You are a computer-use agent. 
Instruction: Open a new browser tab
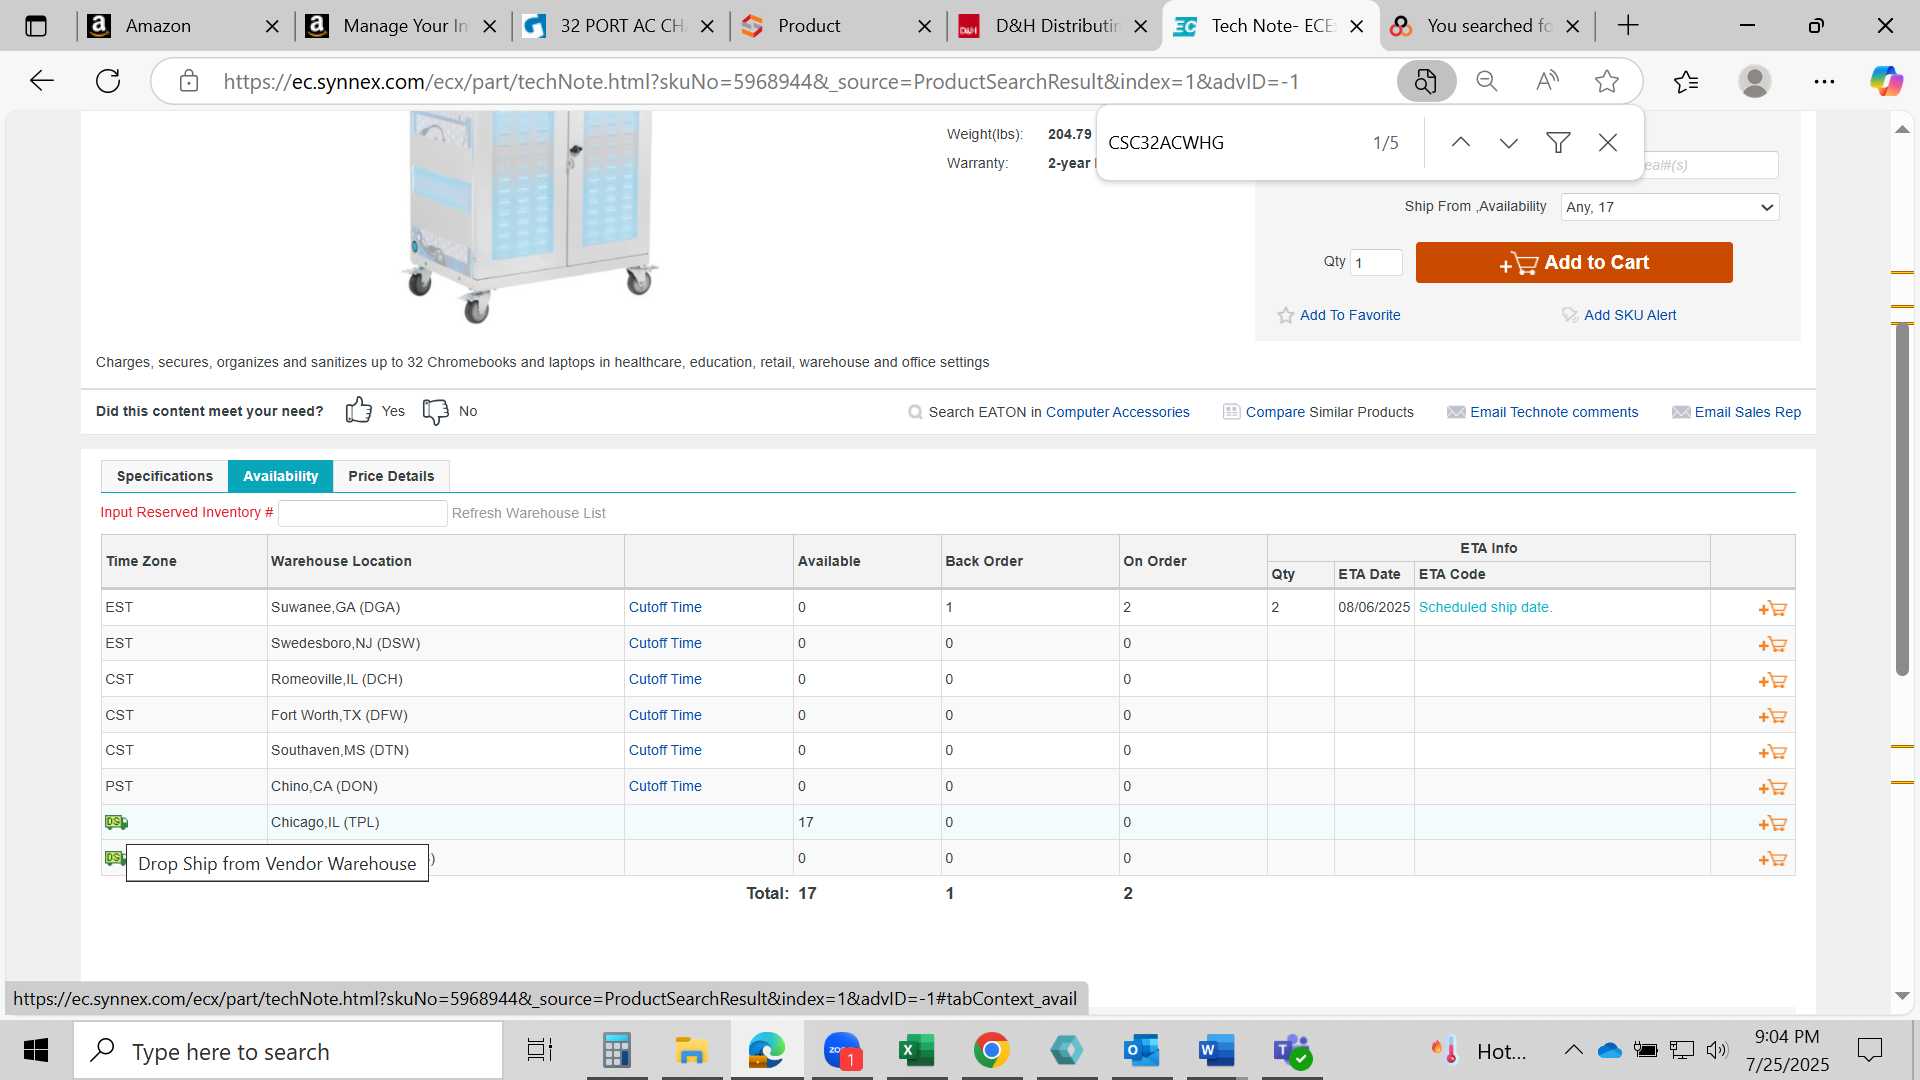click(x=1628, y=26)
